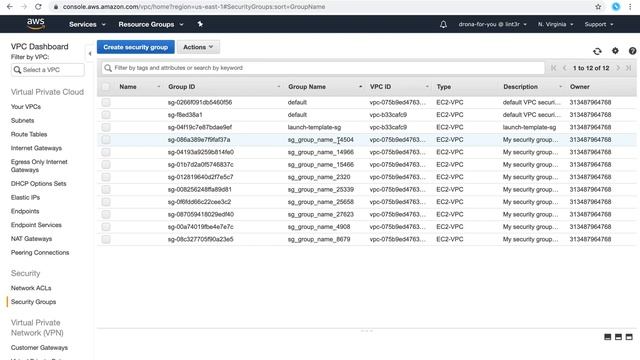640x360 pixels.
Task: Open Network ACLs in sidebar
Action: click(31, 288)
